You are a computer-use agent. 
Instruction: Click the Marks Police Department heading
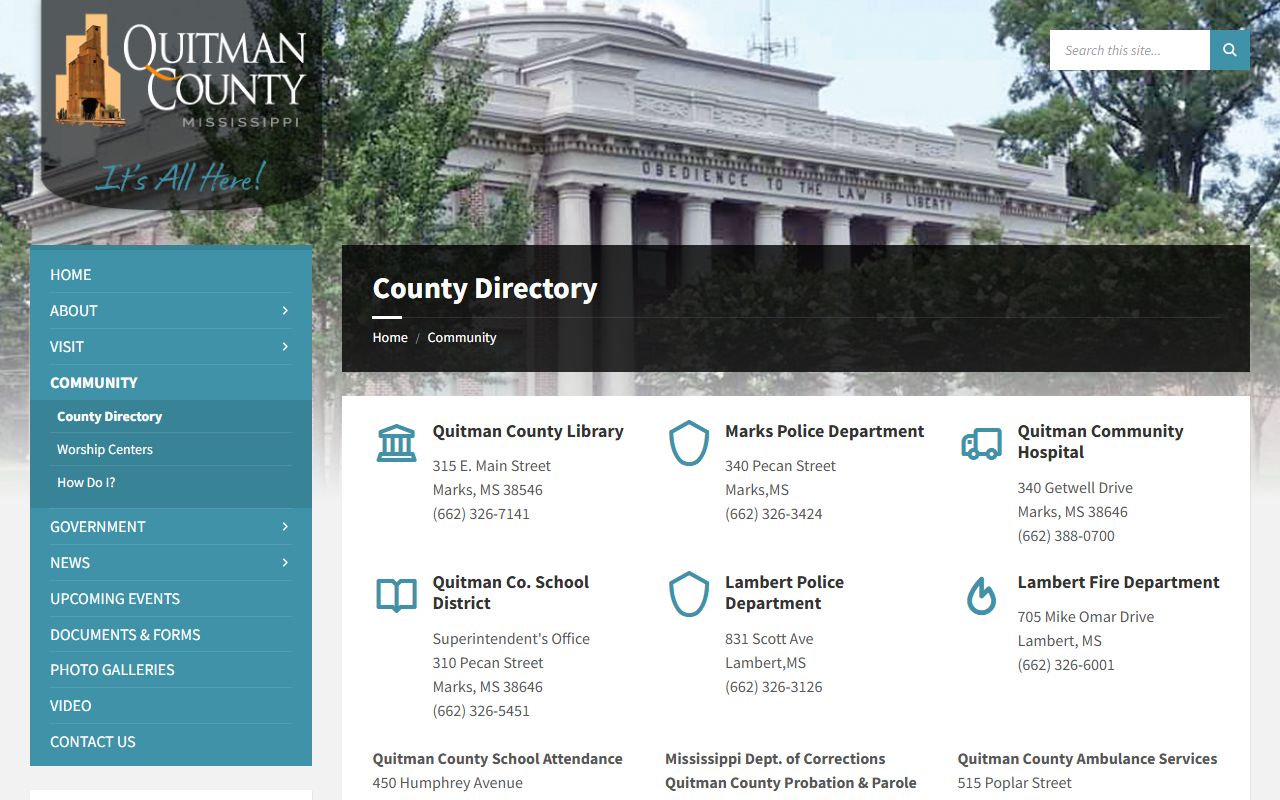click(825, 431)
